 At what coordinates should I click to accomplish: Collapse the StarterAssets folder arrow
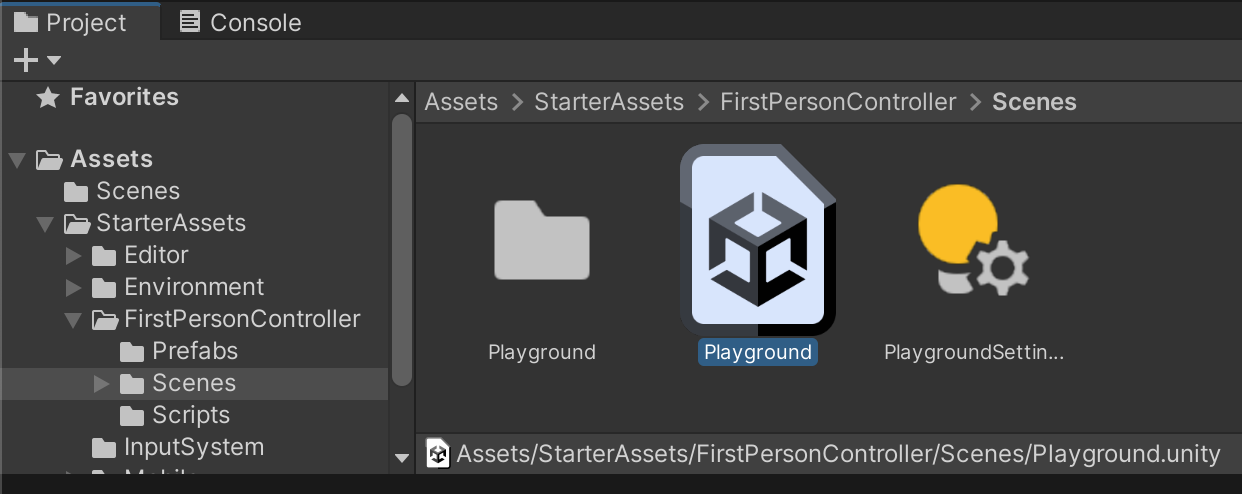click(44, 224)
